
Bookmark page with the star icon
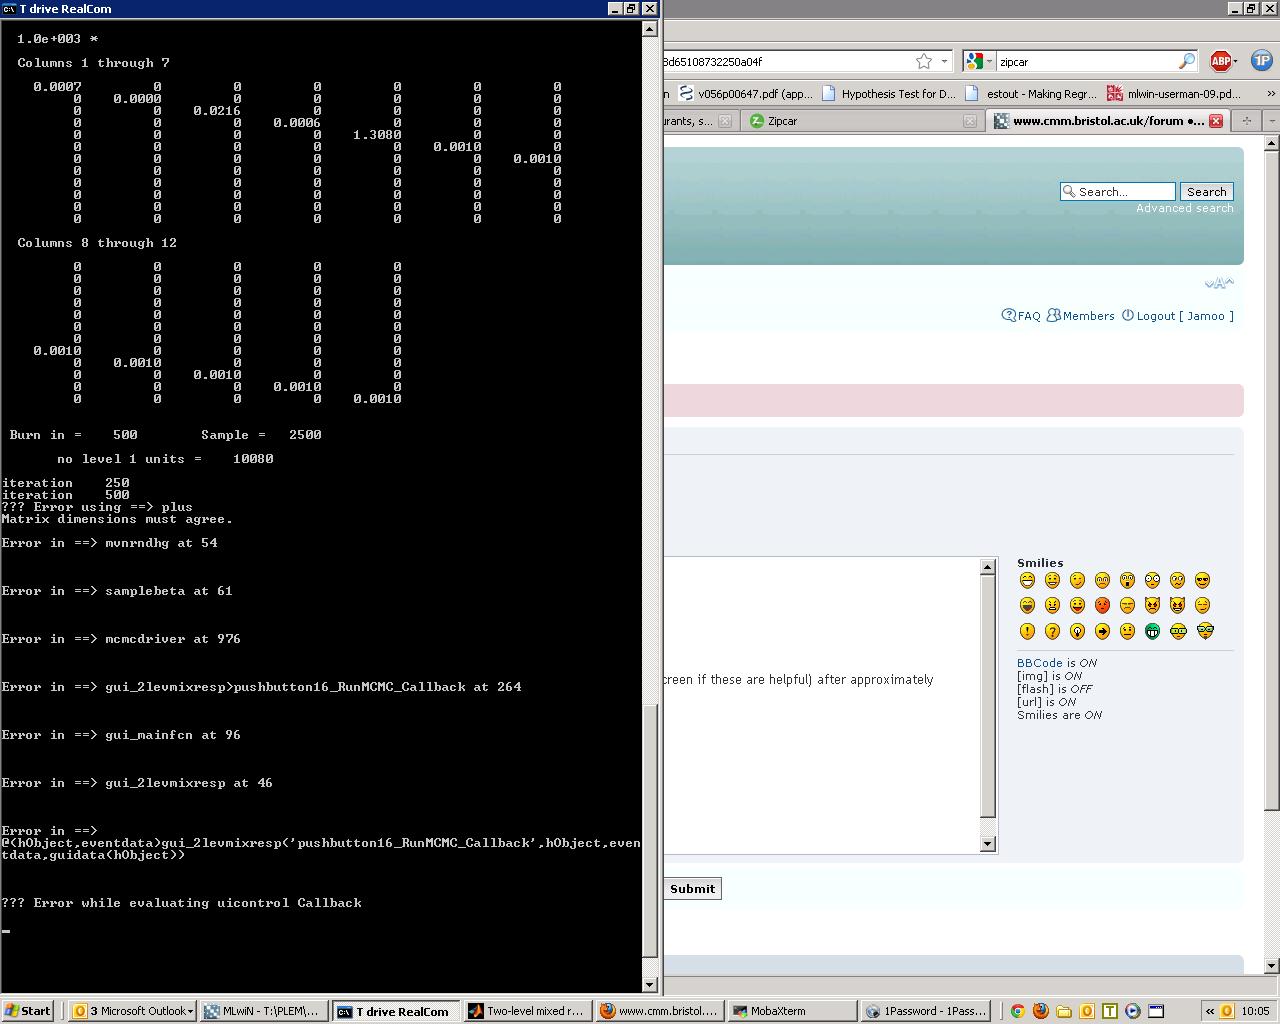924,61
